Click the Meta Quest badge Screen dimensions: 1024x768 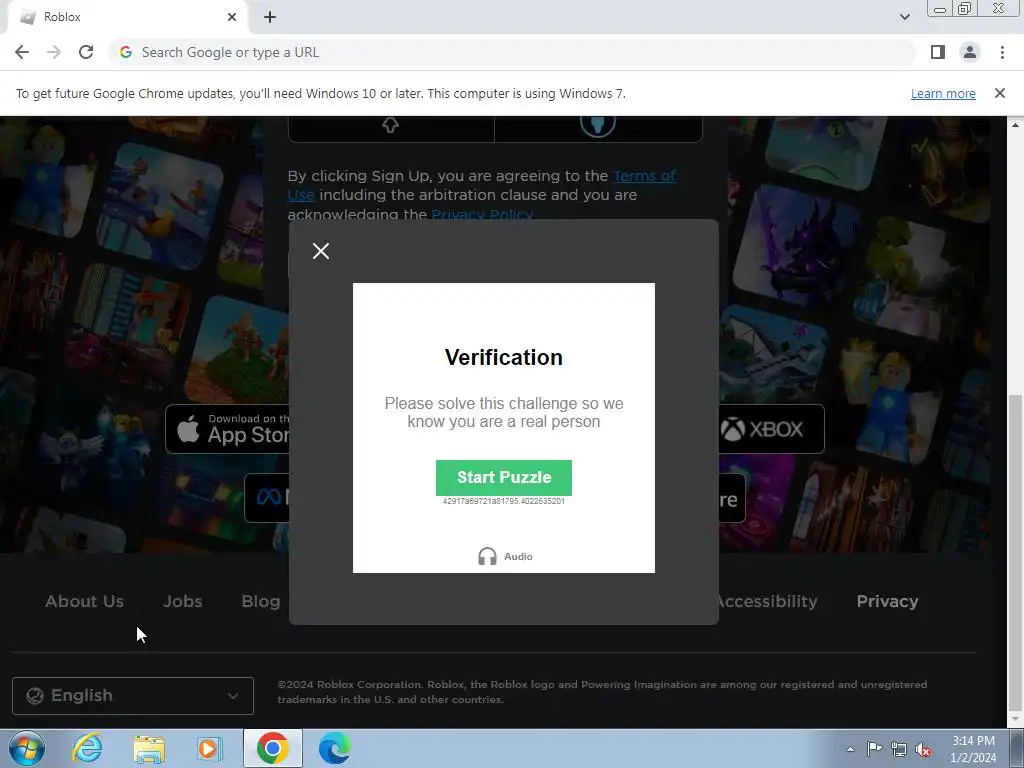(x=267, y=498)
